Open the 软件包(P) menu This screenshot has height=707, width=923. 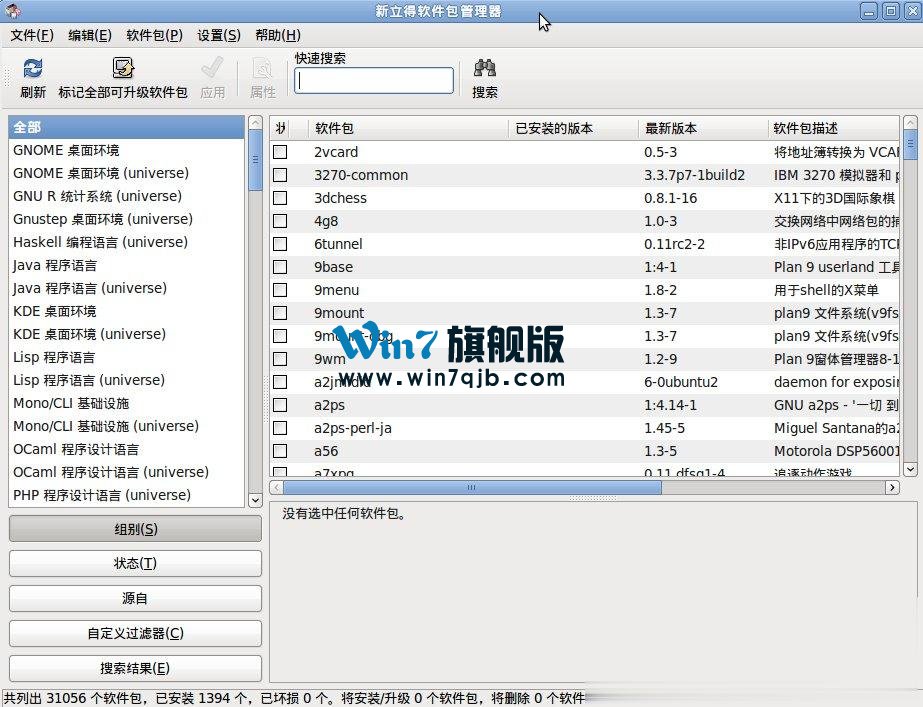[154, 35]
